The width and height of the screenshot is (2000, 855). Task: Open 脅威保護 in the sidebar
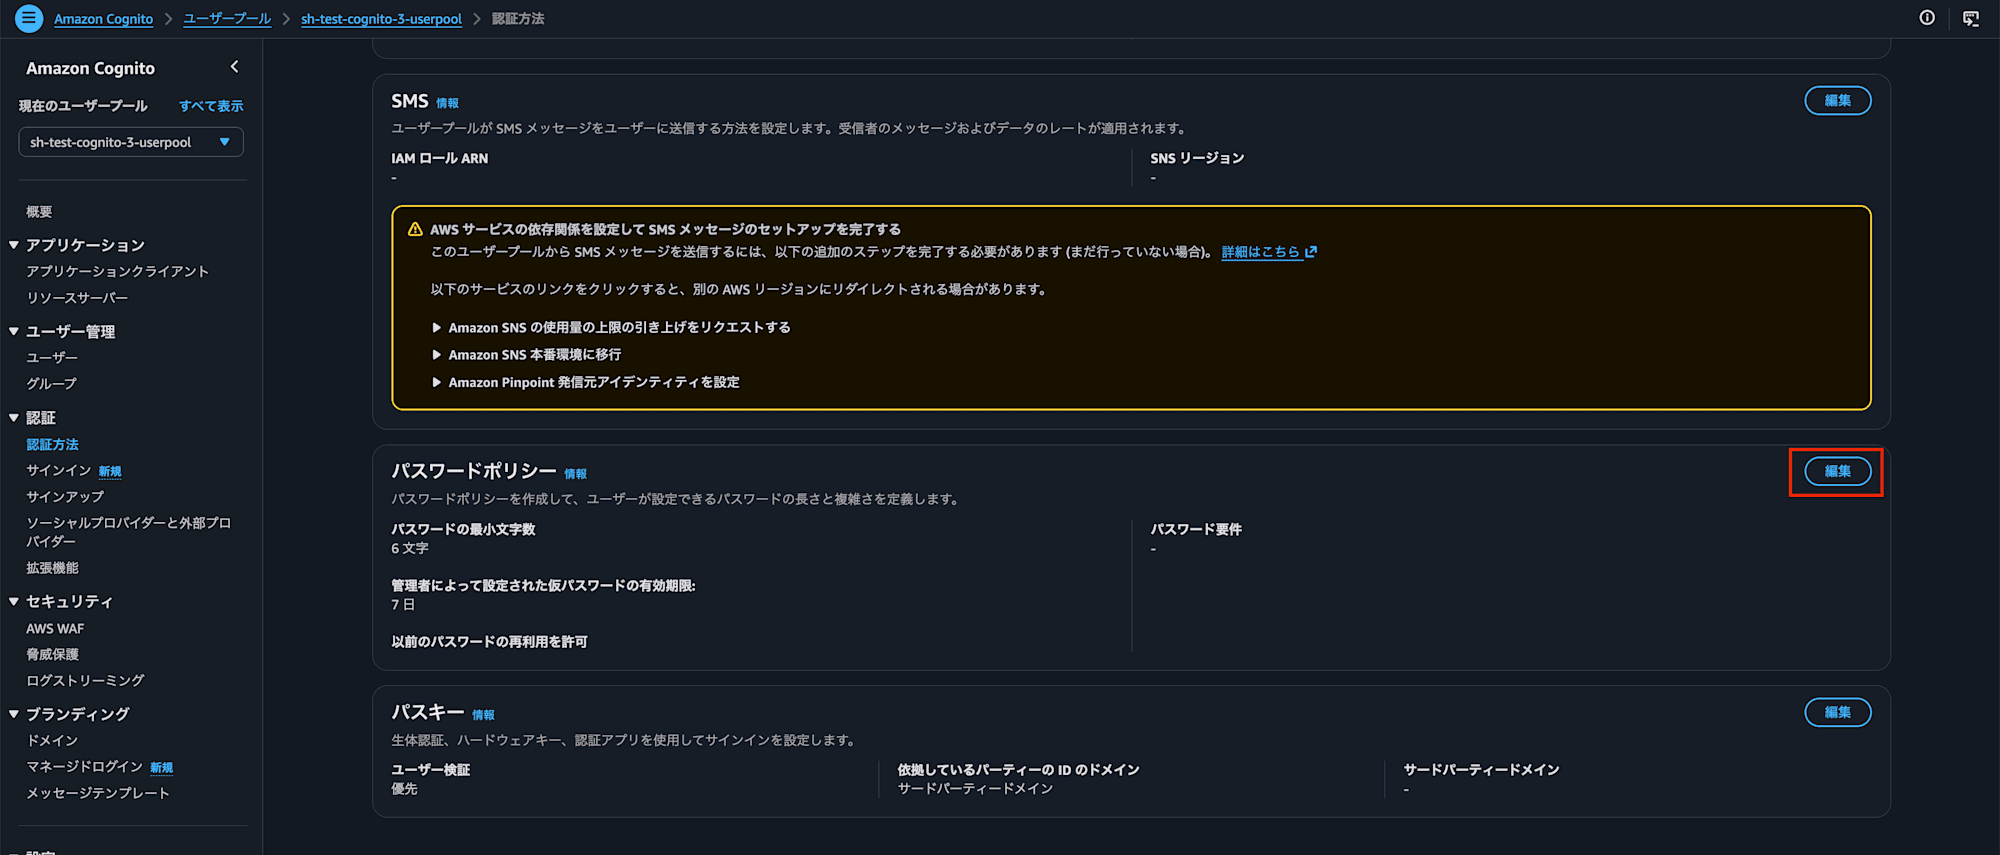52,654
